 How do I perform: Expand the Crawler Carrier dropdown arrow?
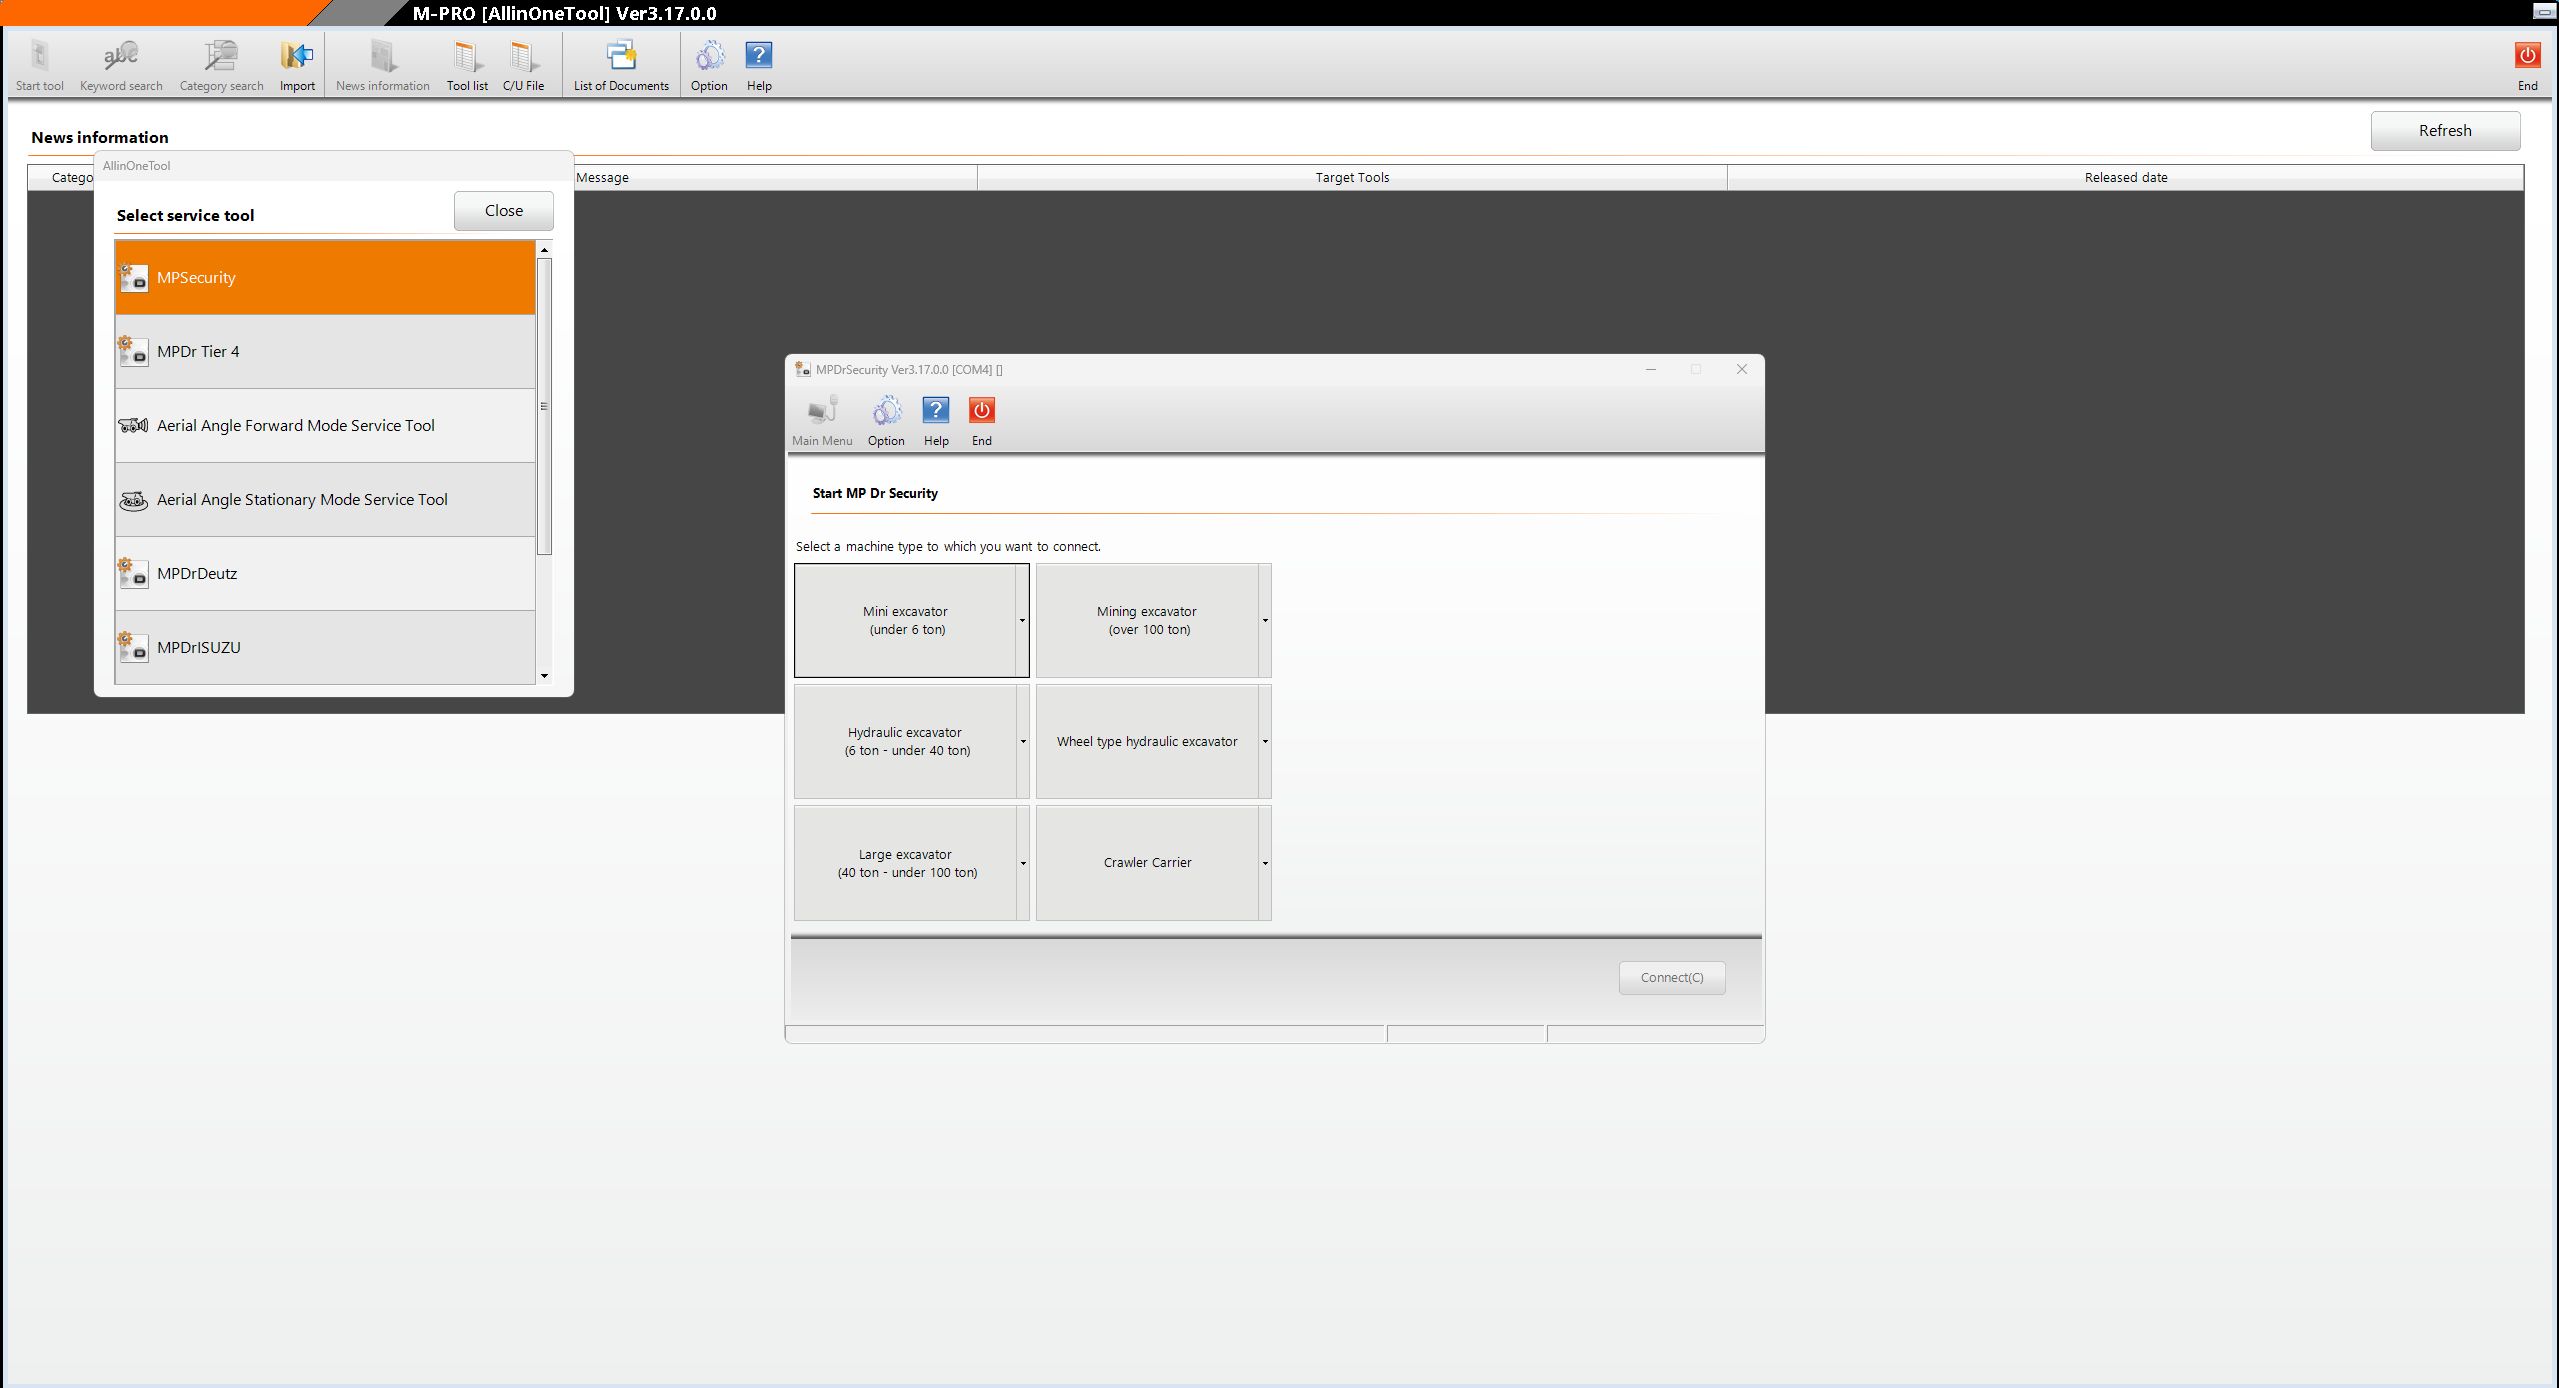[1265, 863]
